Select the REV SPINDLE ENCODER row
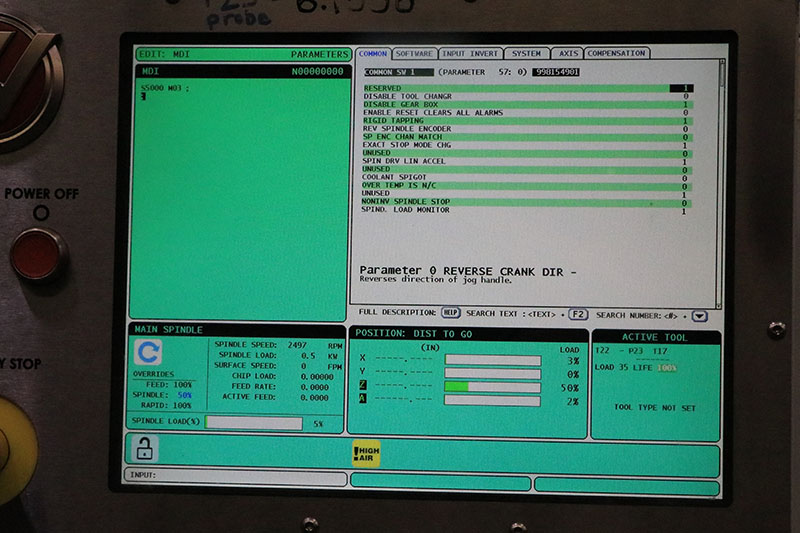 [x=527, y=129]
